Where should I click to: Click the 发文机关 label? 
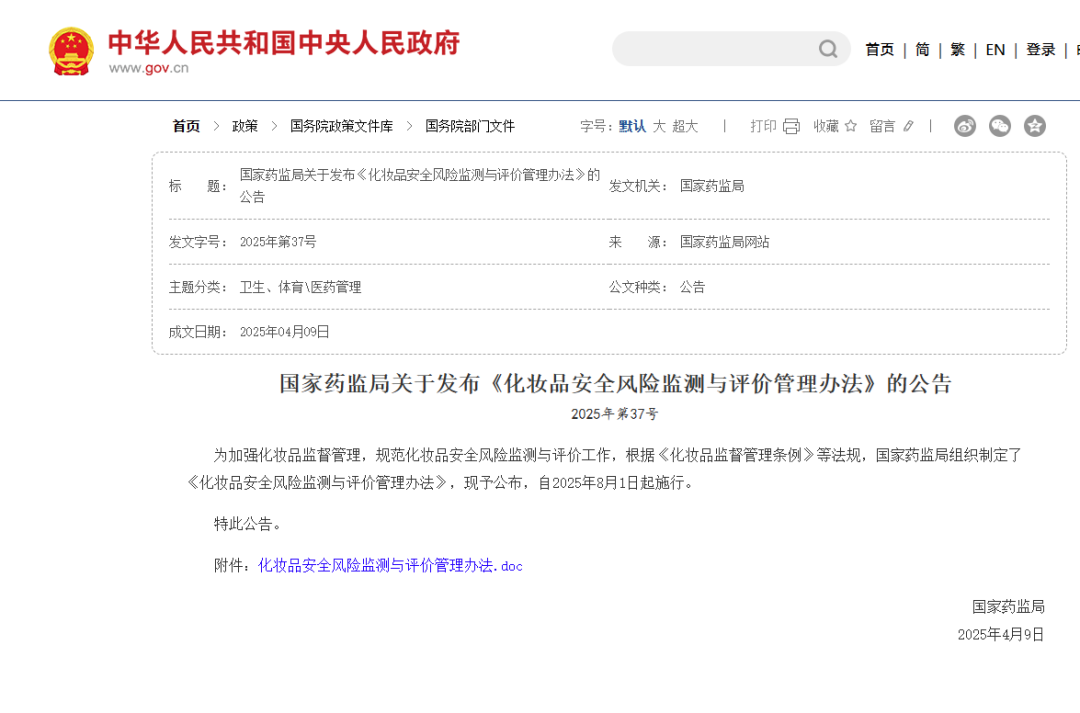pos(638,186)
